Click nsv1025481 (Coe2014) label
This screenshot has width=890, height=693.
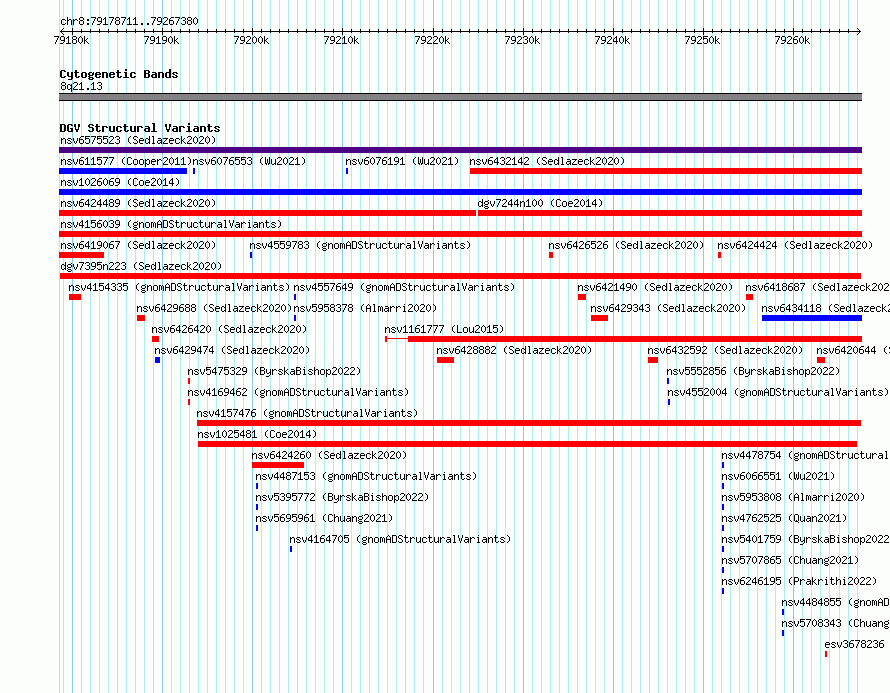click(x=257, y=434)
